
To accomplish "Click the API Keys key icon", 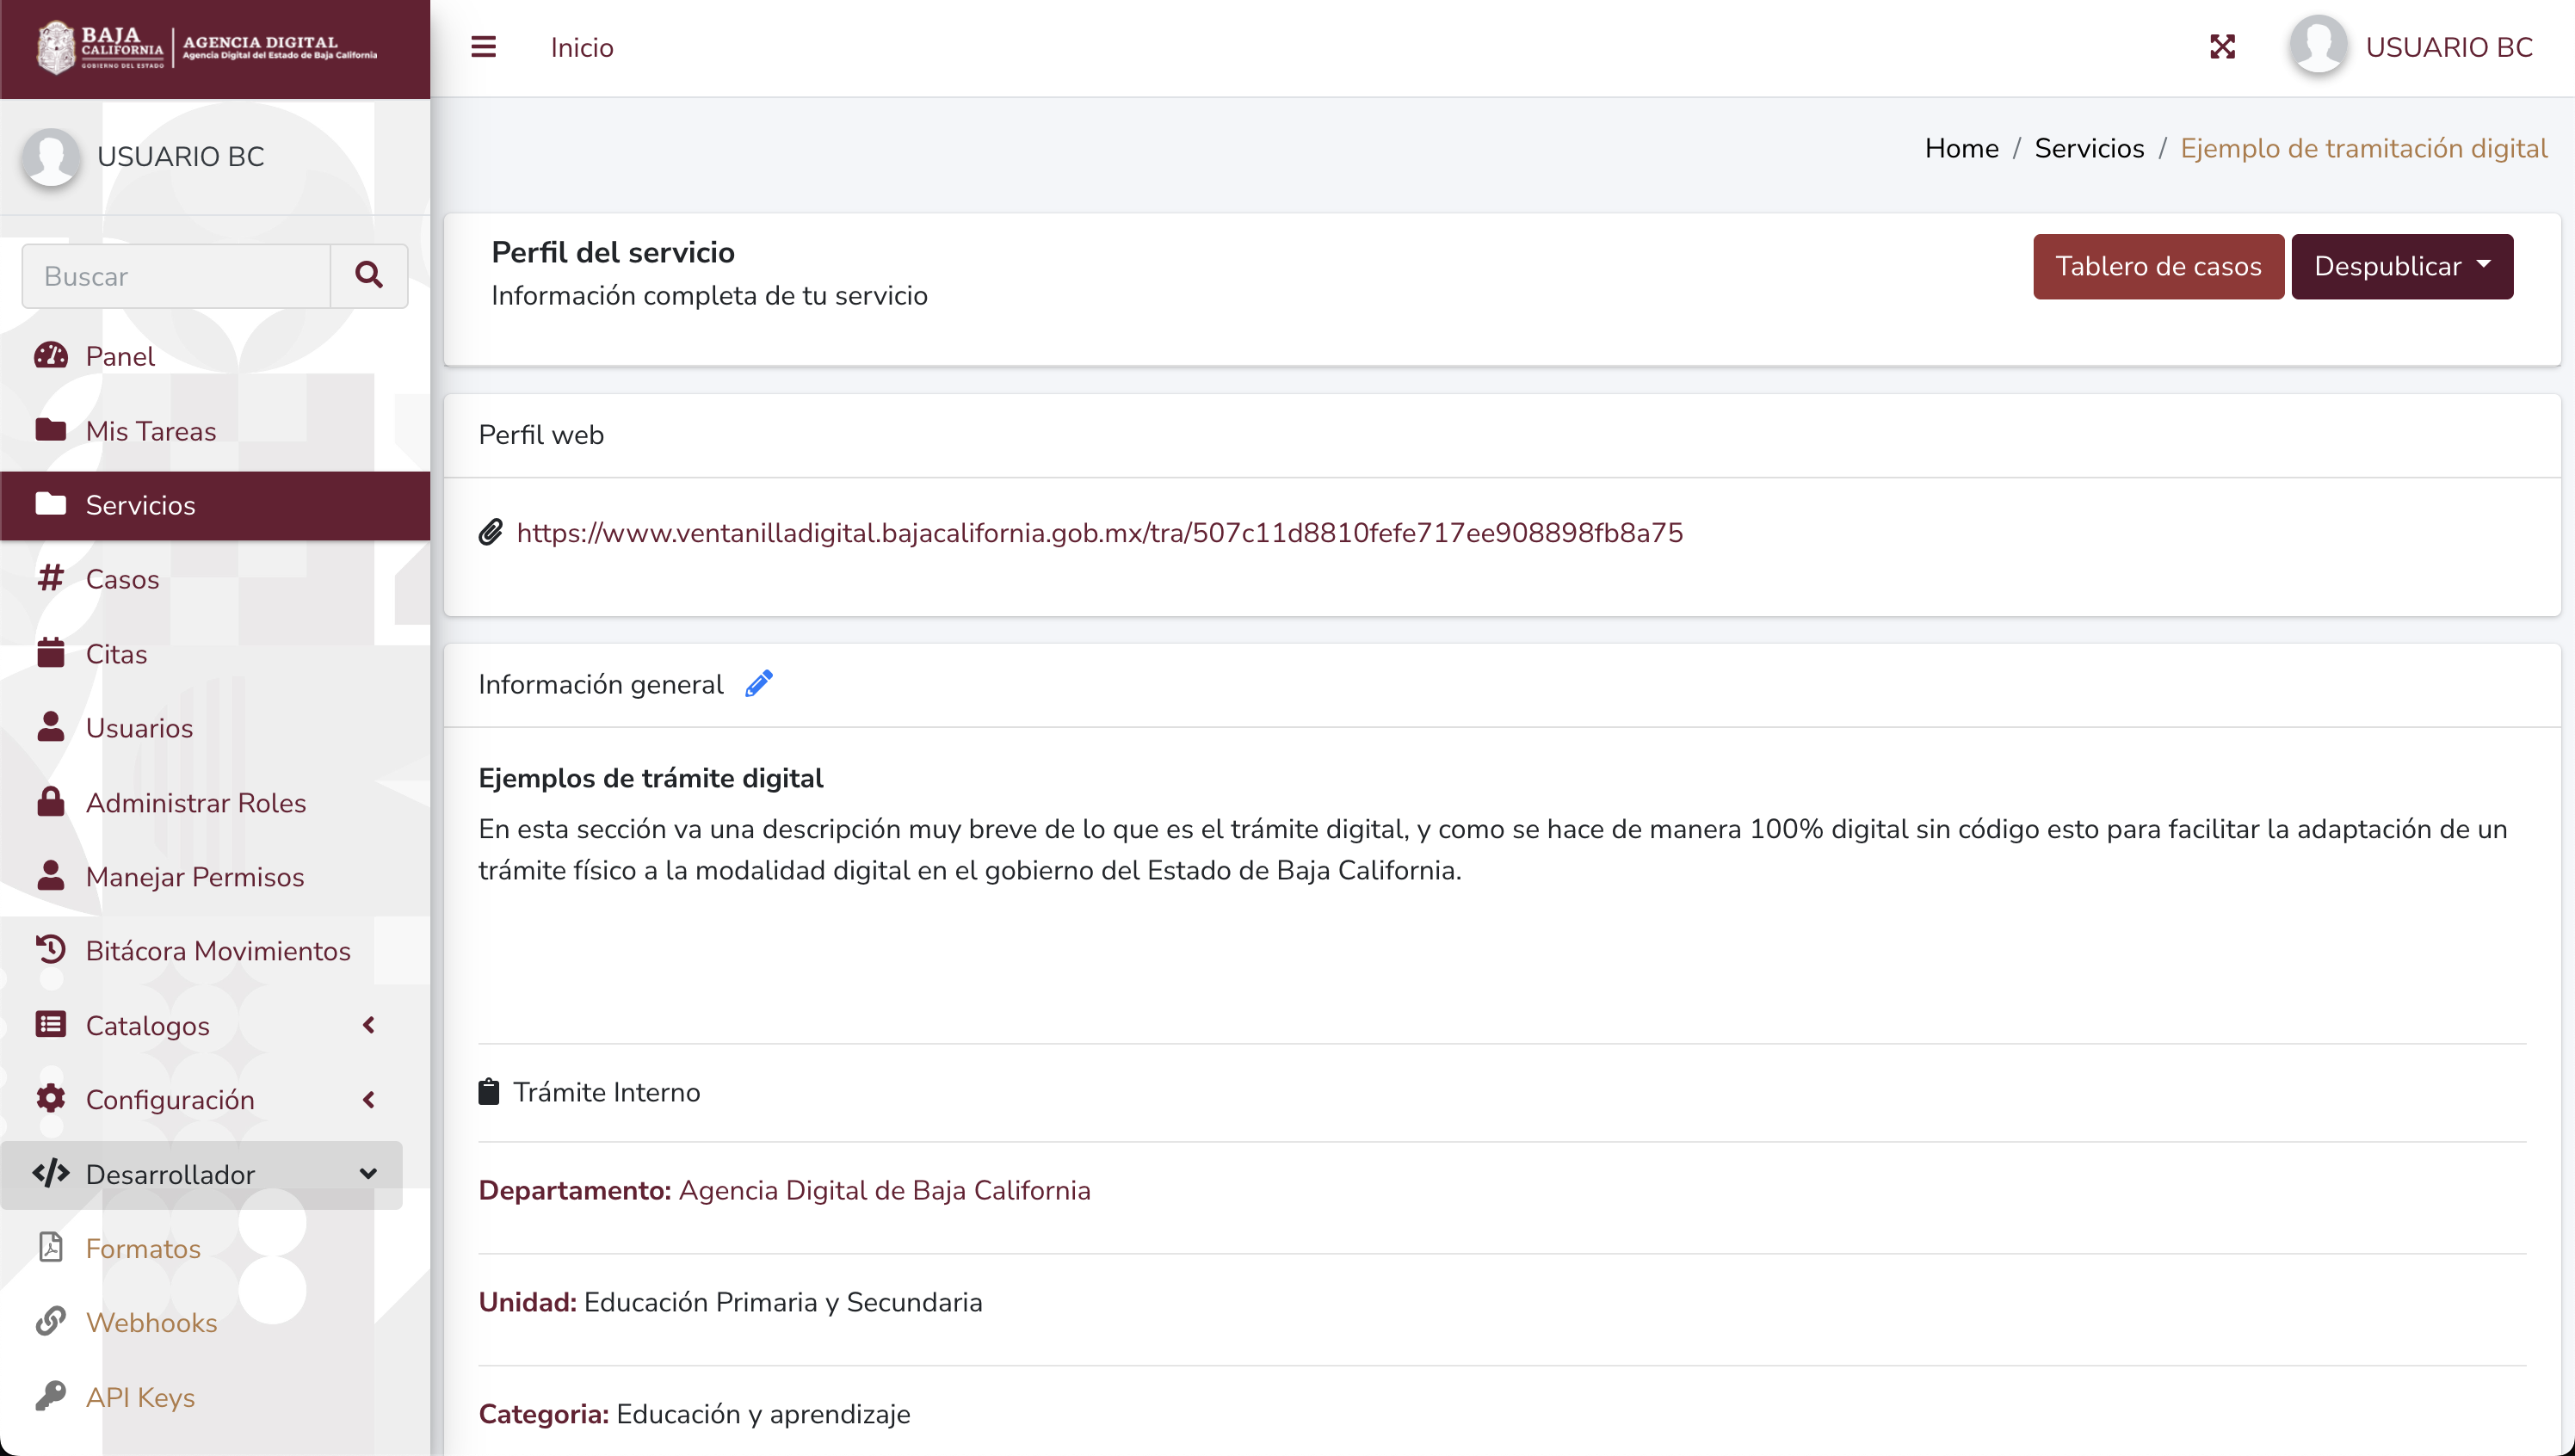I will tap(51, 1396).
